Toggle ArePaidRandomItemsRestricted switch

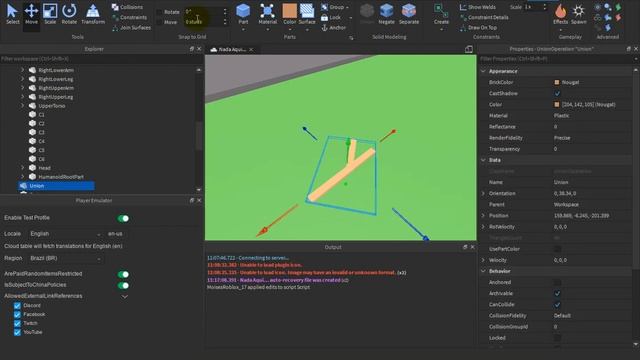coord(123,274)
